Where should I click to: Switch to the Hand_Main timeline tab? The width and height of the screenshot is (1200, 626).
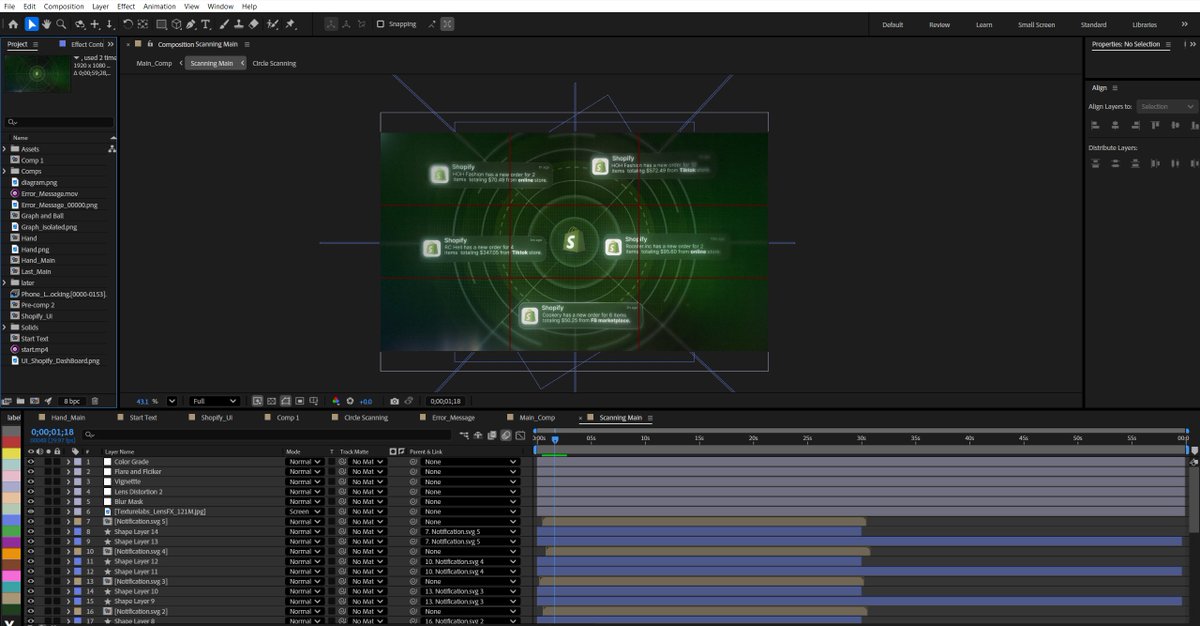[x=68, y=417]
